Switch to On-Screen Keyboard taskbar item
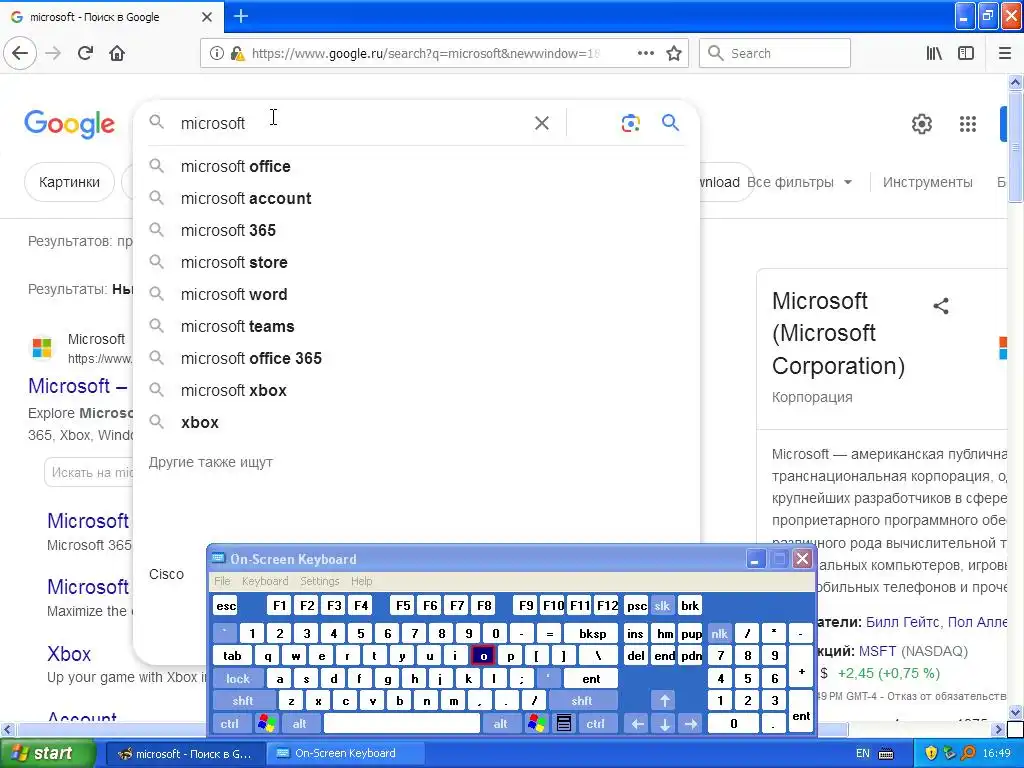 coord(346,753)
